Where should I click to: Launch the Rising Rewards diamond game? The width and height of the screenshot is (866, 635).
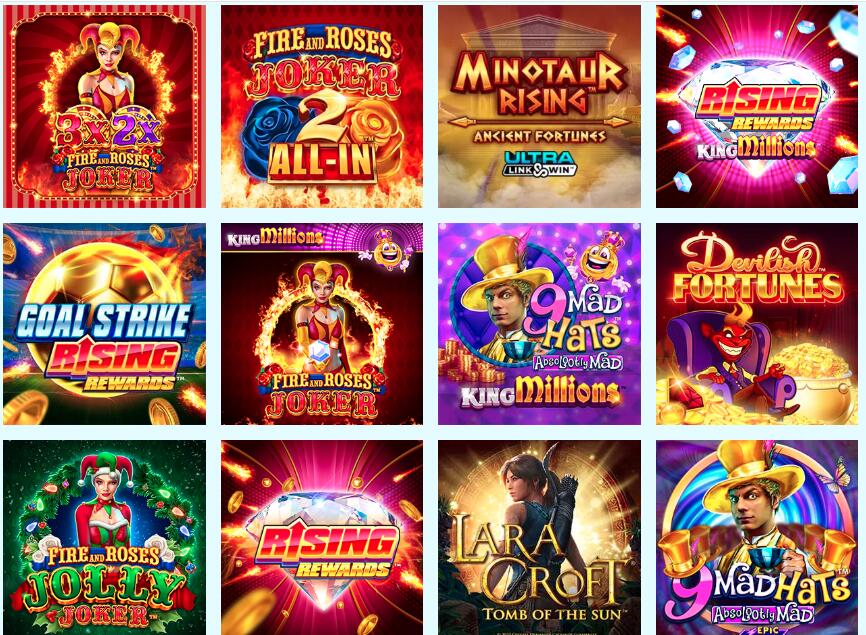[x=322, y=537]
